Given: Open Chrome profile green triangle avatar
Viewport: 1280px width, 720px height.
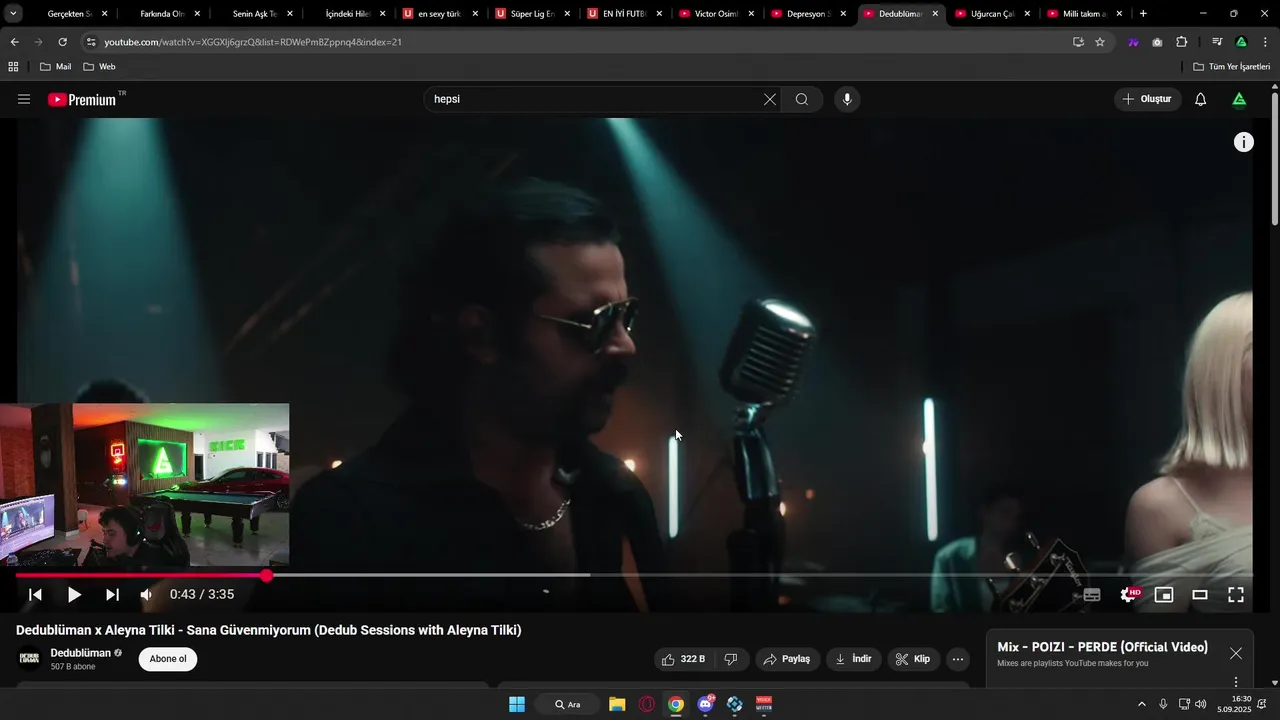Looking at the screenshot, I should [1241, 42].
